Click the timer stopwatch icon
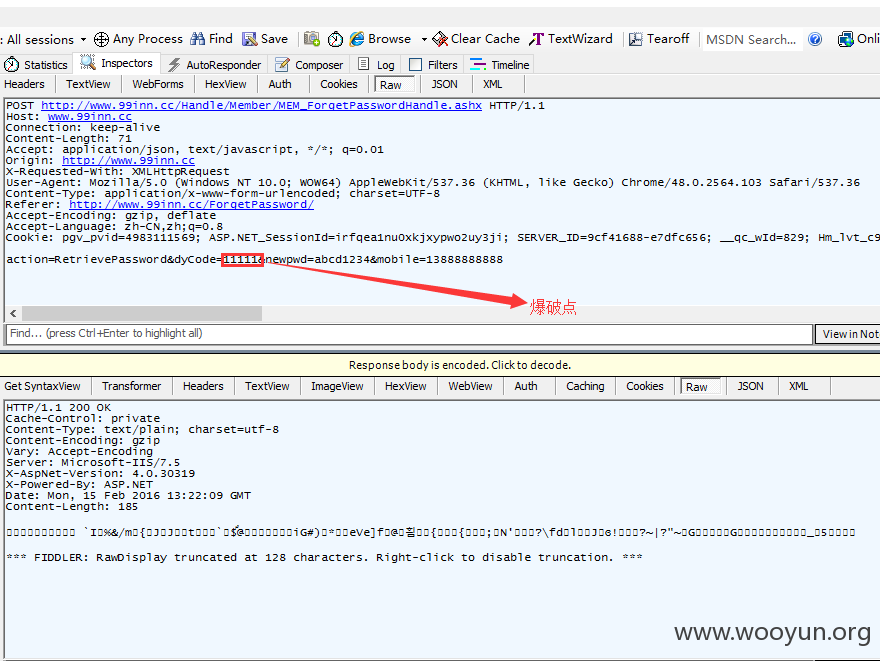This screenshot has width=880, height=661. click(x=335, y=39)
